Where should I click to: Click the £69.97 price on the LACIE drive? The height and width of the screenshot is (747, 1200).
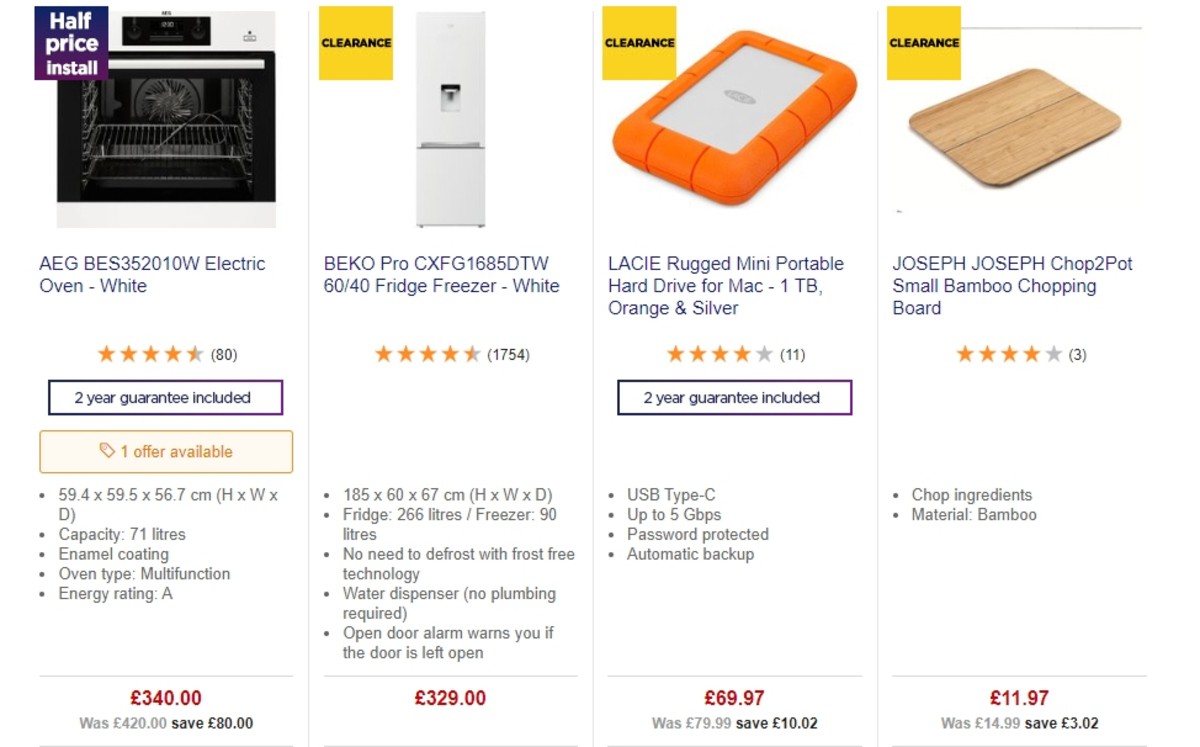click(x=734, y=697)
